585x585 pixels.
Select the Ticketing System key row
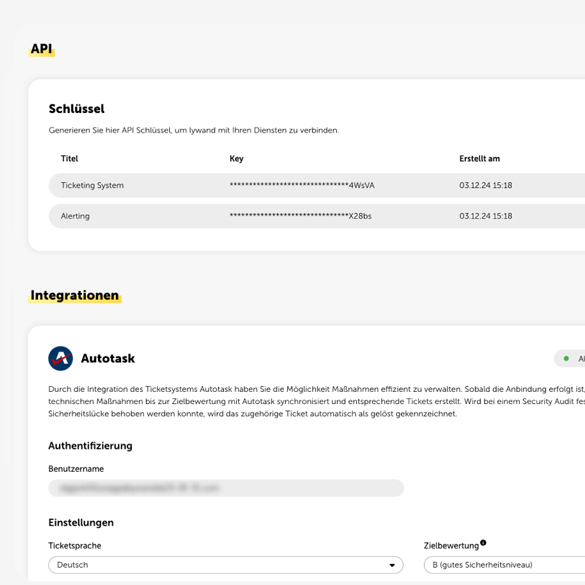tap(317, 185)
